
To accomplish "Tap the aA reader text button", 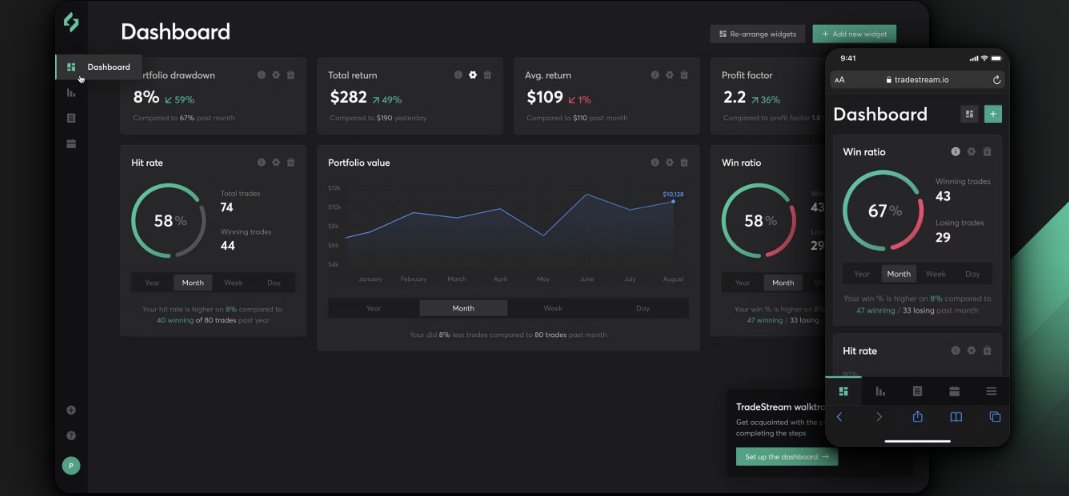I will coord(839,80).
